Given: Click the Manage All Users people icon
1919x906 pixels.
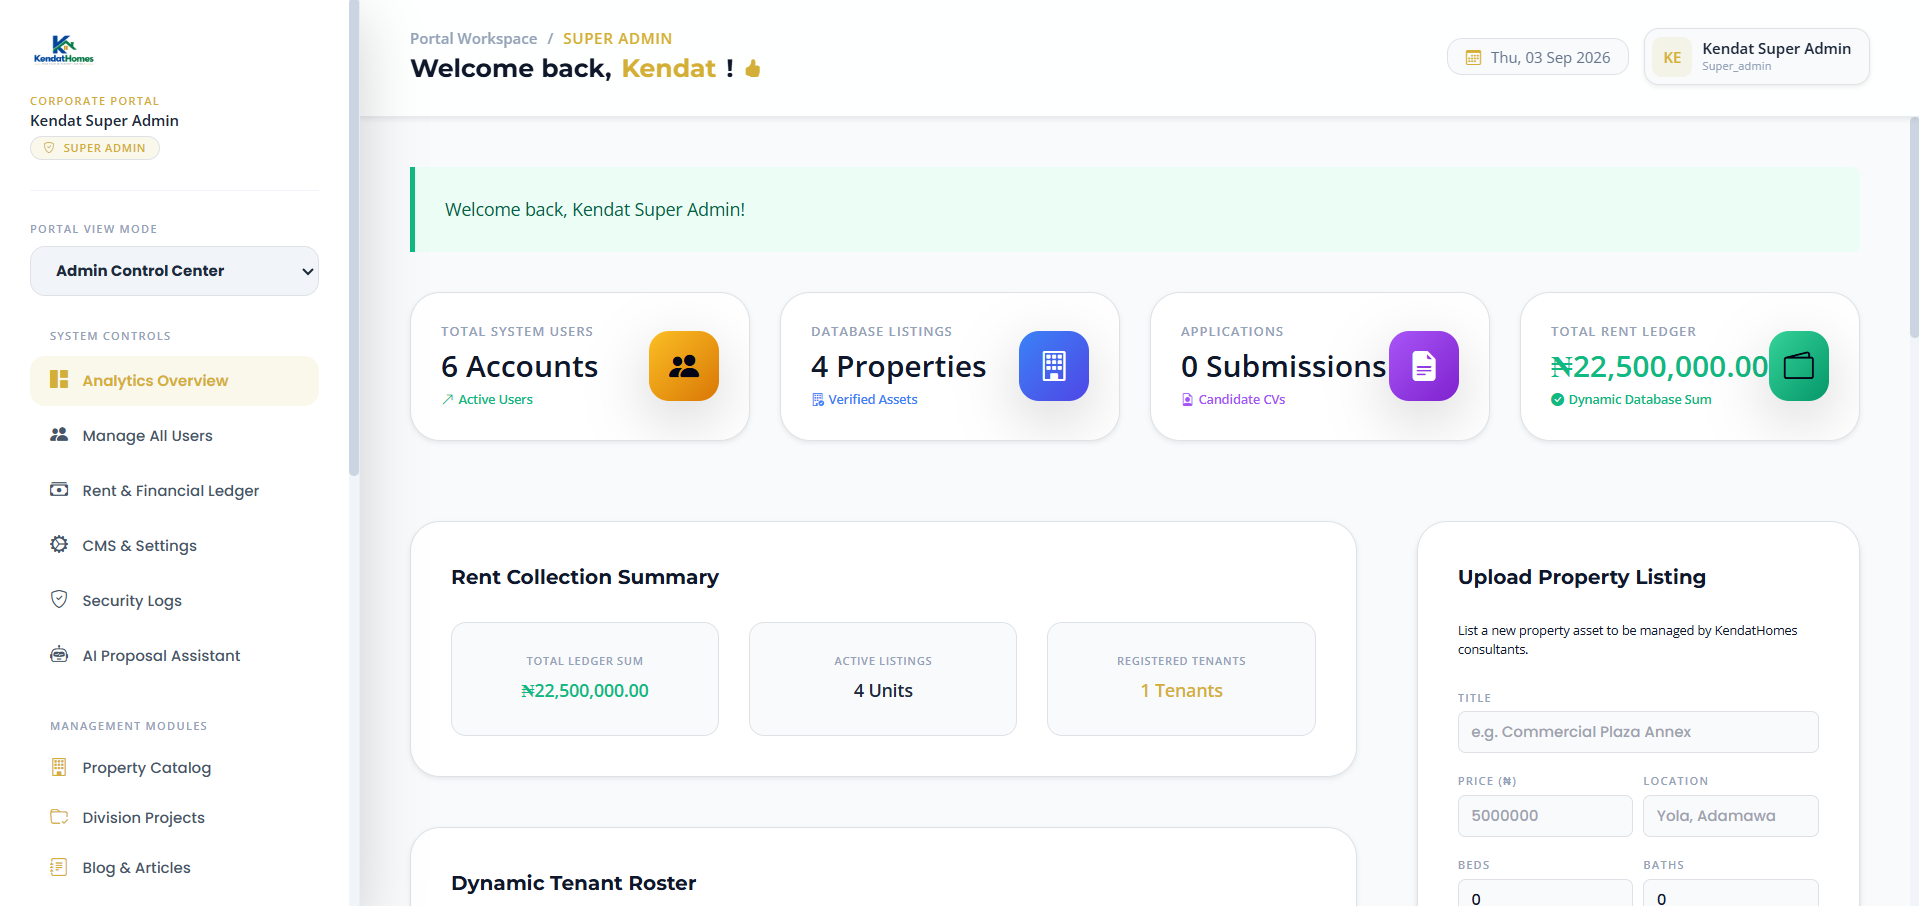Looking at the screenshot, I should click(59, 435).
